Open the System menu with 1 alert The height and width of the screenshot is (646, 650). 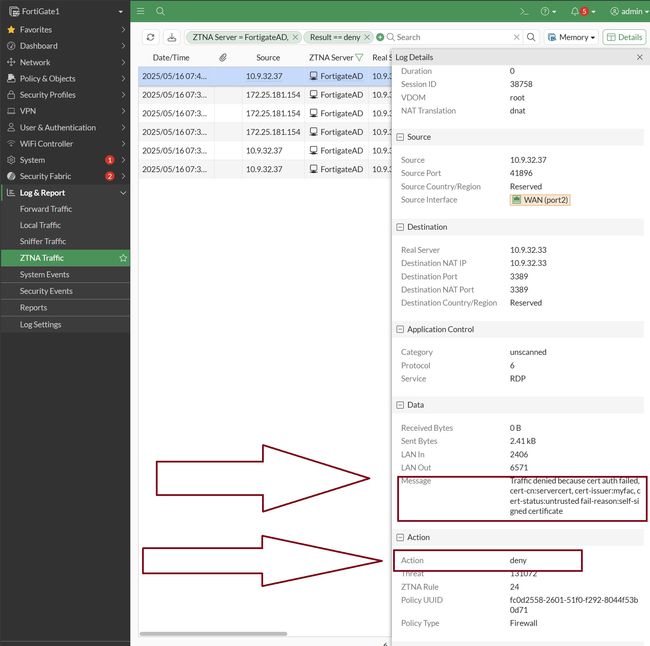65,160
